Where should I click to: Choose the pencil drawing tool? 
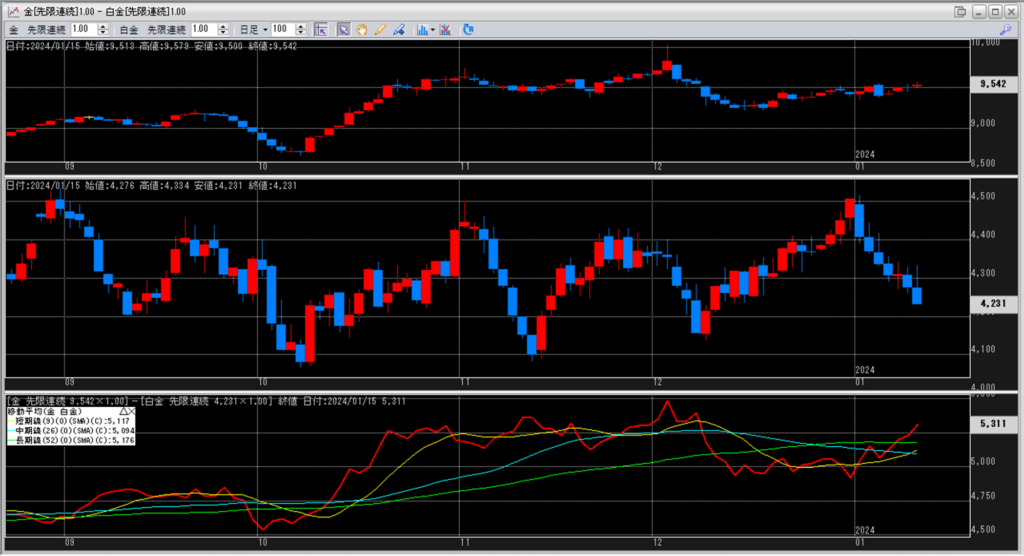point(380,30)
